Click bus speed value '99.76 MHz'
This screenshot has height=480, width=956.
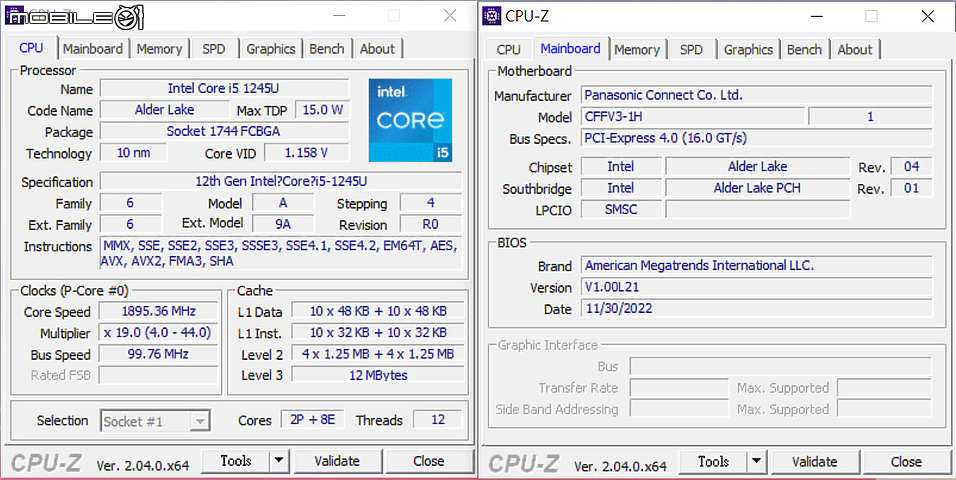159,354
